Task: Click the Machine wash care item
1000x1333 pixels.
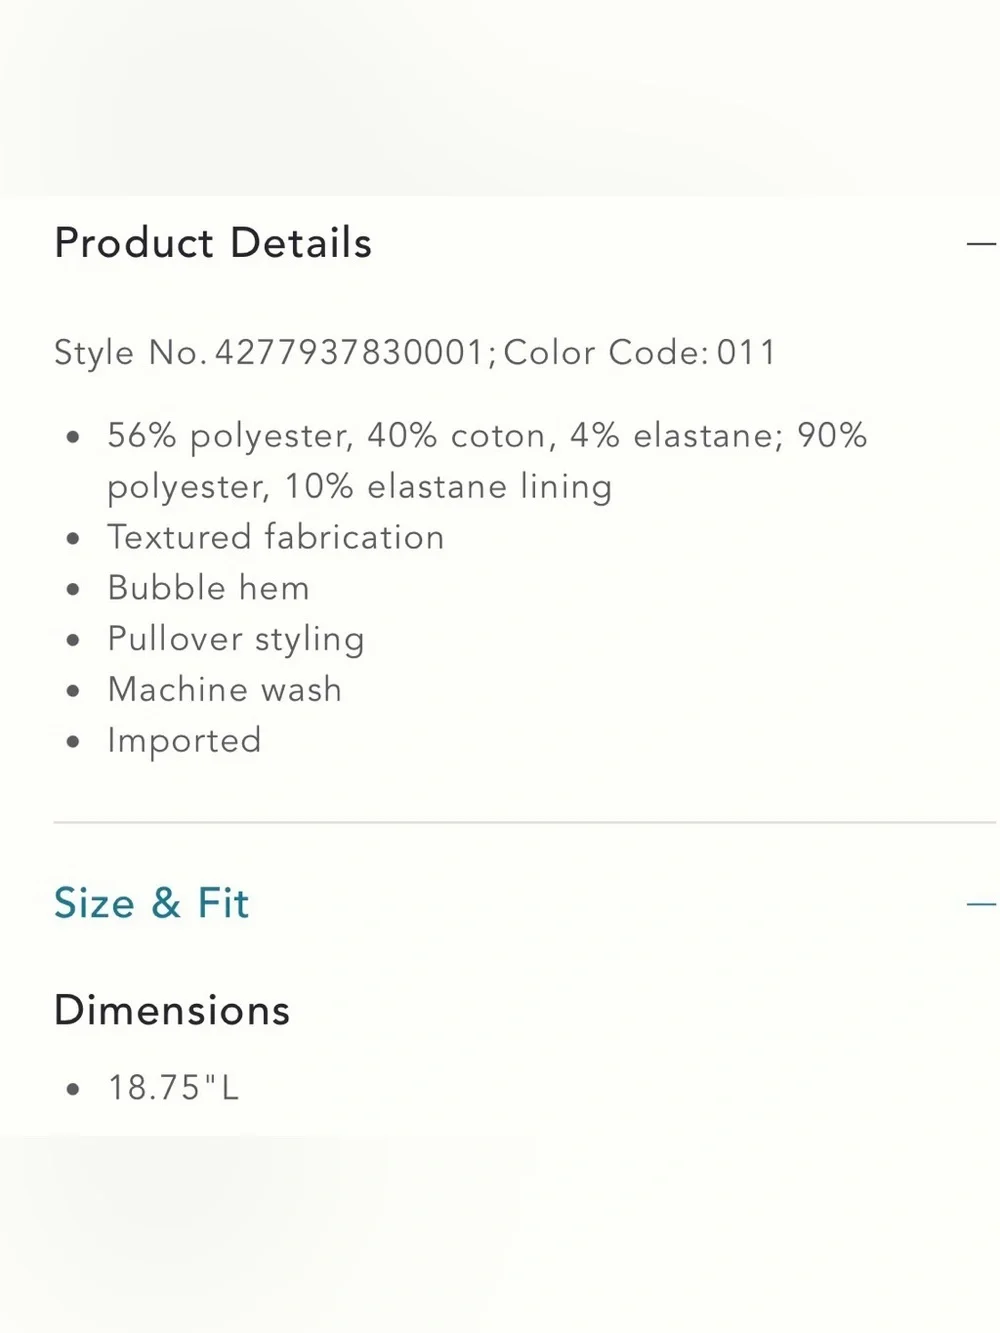Action: 225,689
